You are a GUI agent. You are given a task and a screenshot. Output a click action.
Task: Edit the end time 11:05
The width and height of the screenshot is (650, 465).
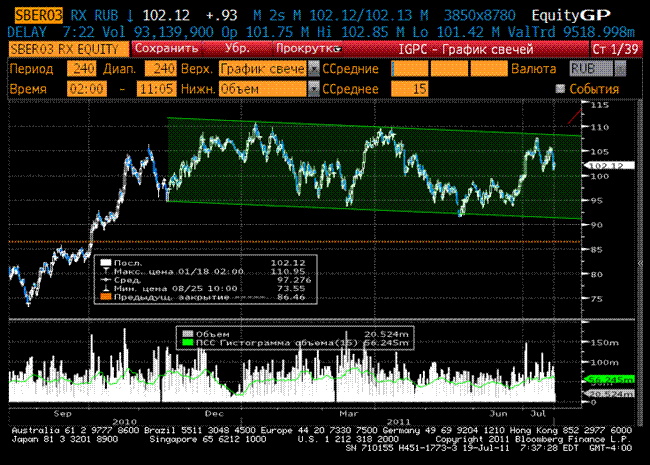click(156, 89)
